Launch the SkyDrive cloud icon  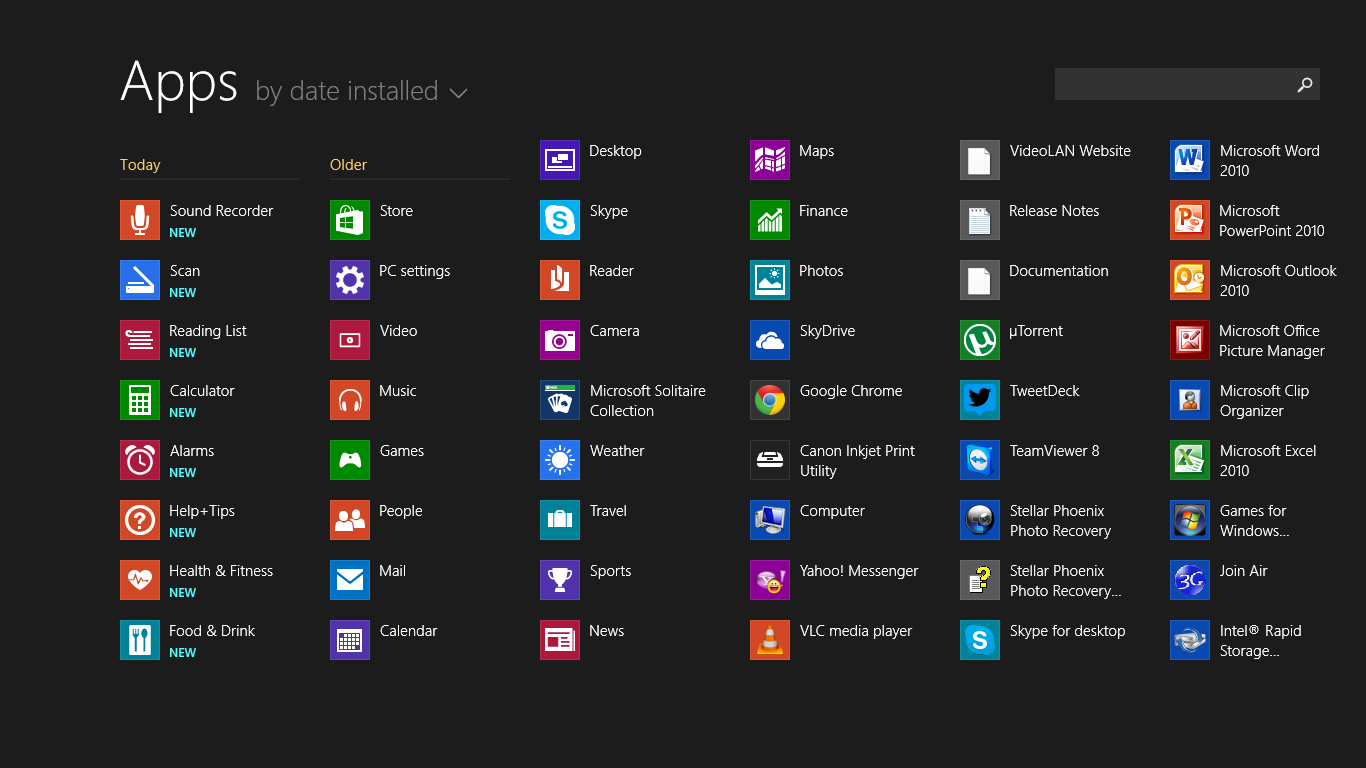click(x=770, y=340)
